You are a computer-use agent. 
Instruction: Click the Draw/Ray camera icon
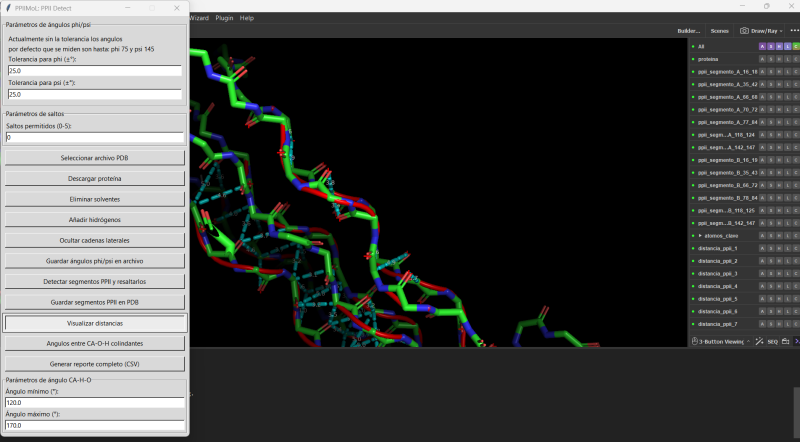(x=745, y=31)
